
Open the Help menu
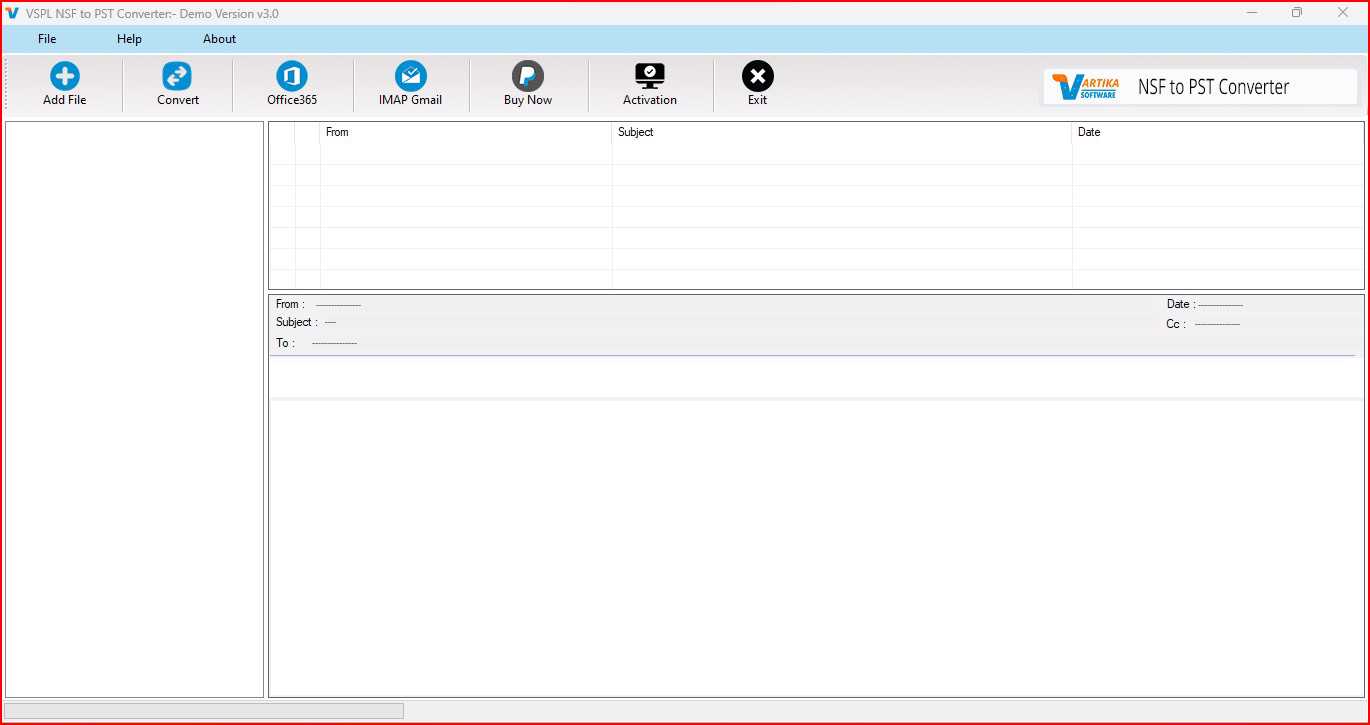(x=129, y=39)
